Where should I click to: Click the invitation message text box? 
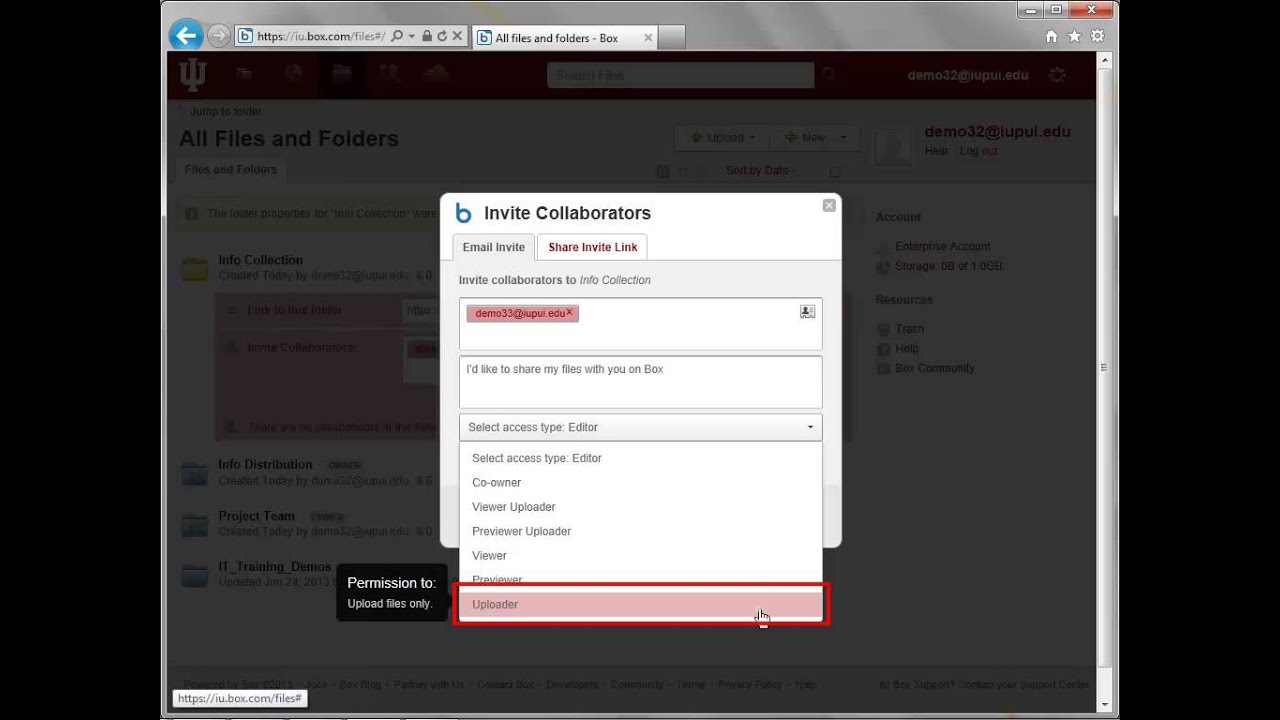coord(641,382)
